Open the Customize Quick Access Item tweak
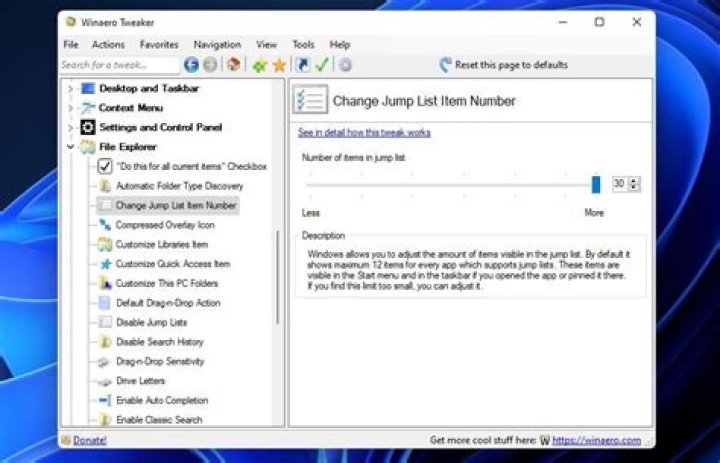Image resolution: width=720 pixels, height=463 pixels. click(172, 264)
